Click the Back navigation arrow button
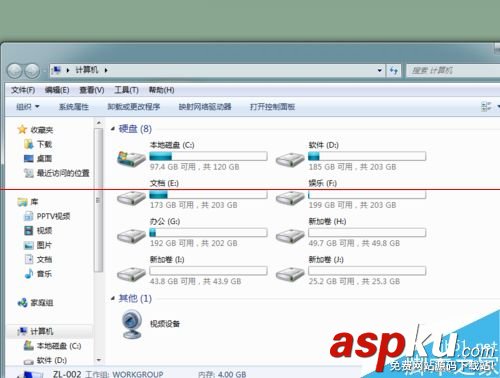 point(15,71)
